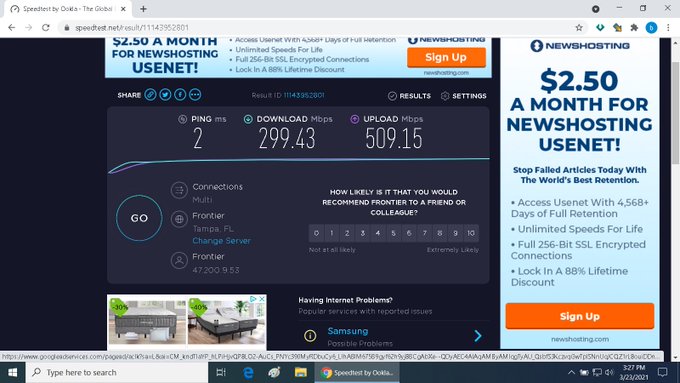Image resolution: width=680 pixels, height=383 pixels.
Task: Rate recommendation score 0
Action: (x=316, y=233)
